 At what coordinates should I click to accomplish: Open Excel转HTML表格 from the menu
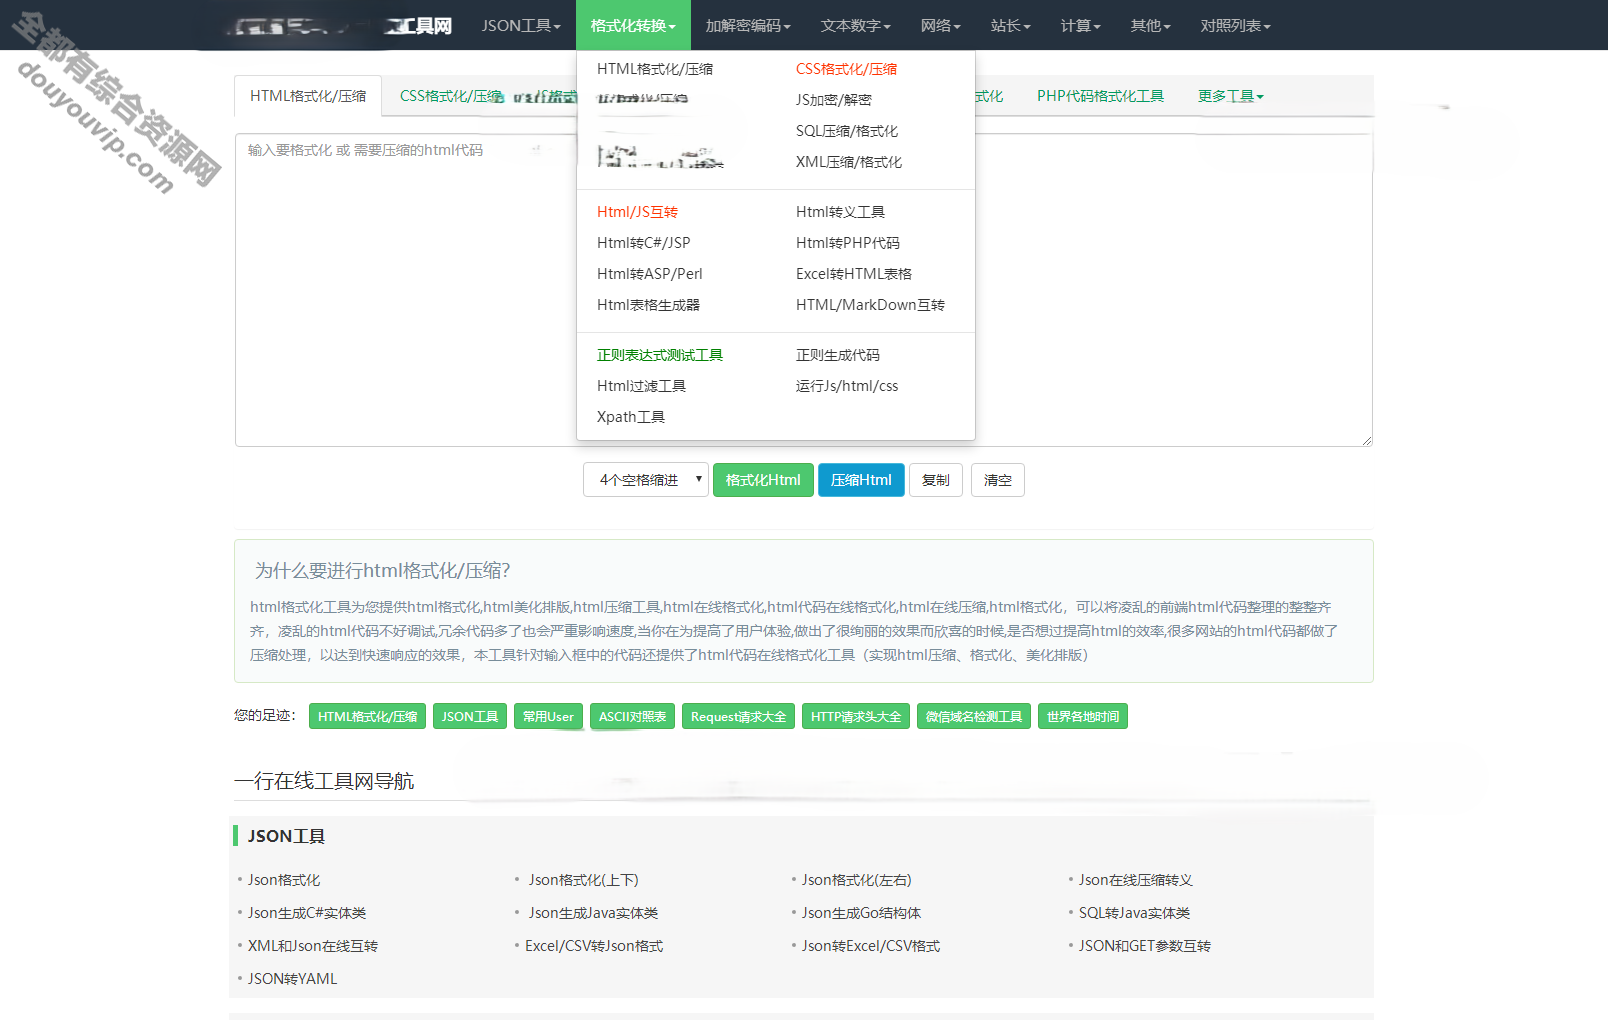(x=854, y=274)
